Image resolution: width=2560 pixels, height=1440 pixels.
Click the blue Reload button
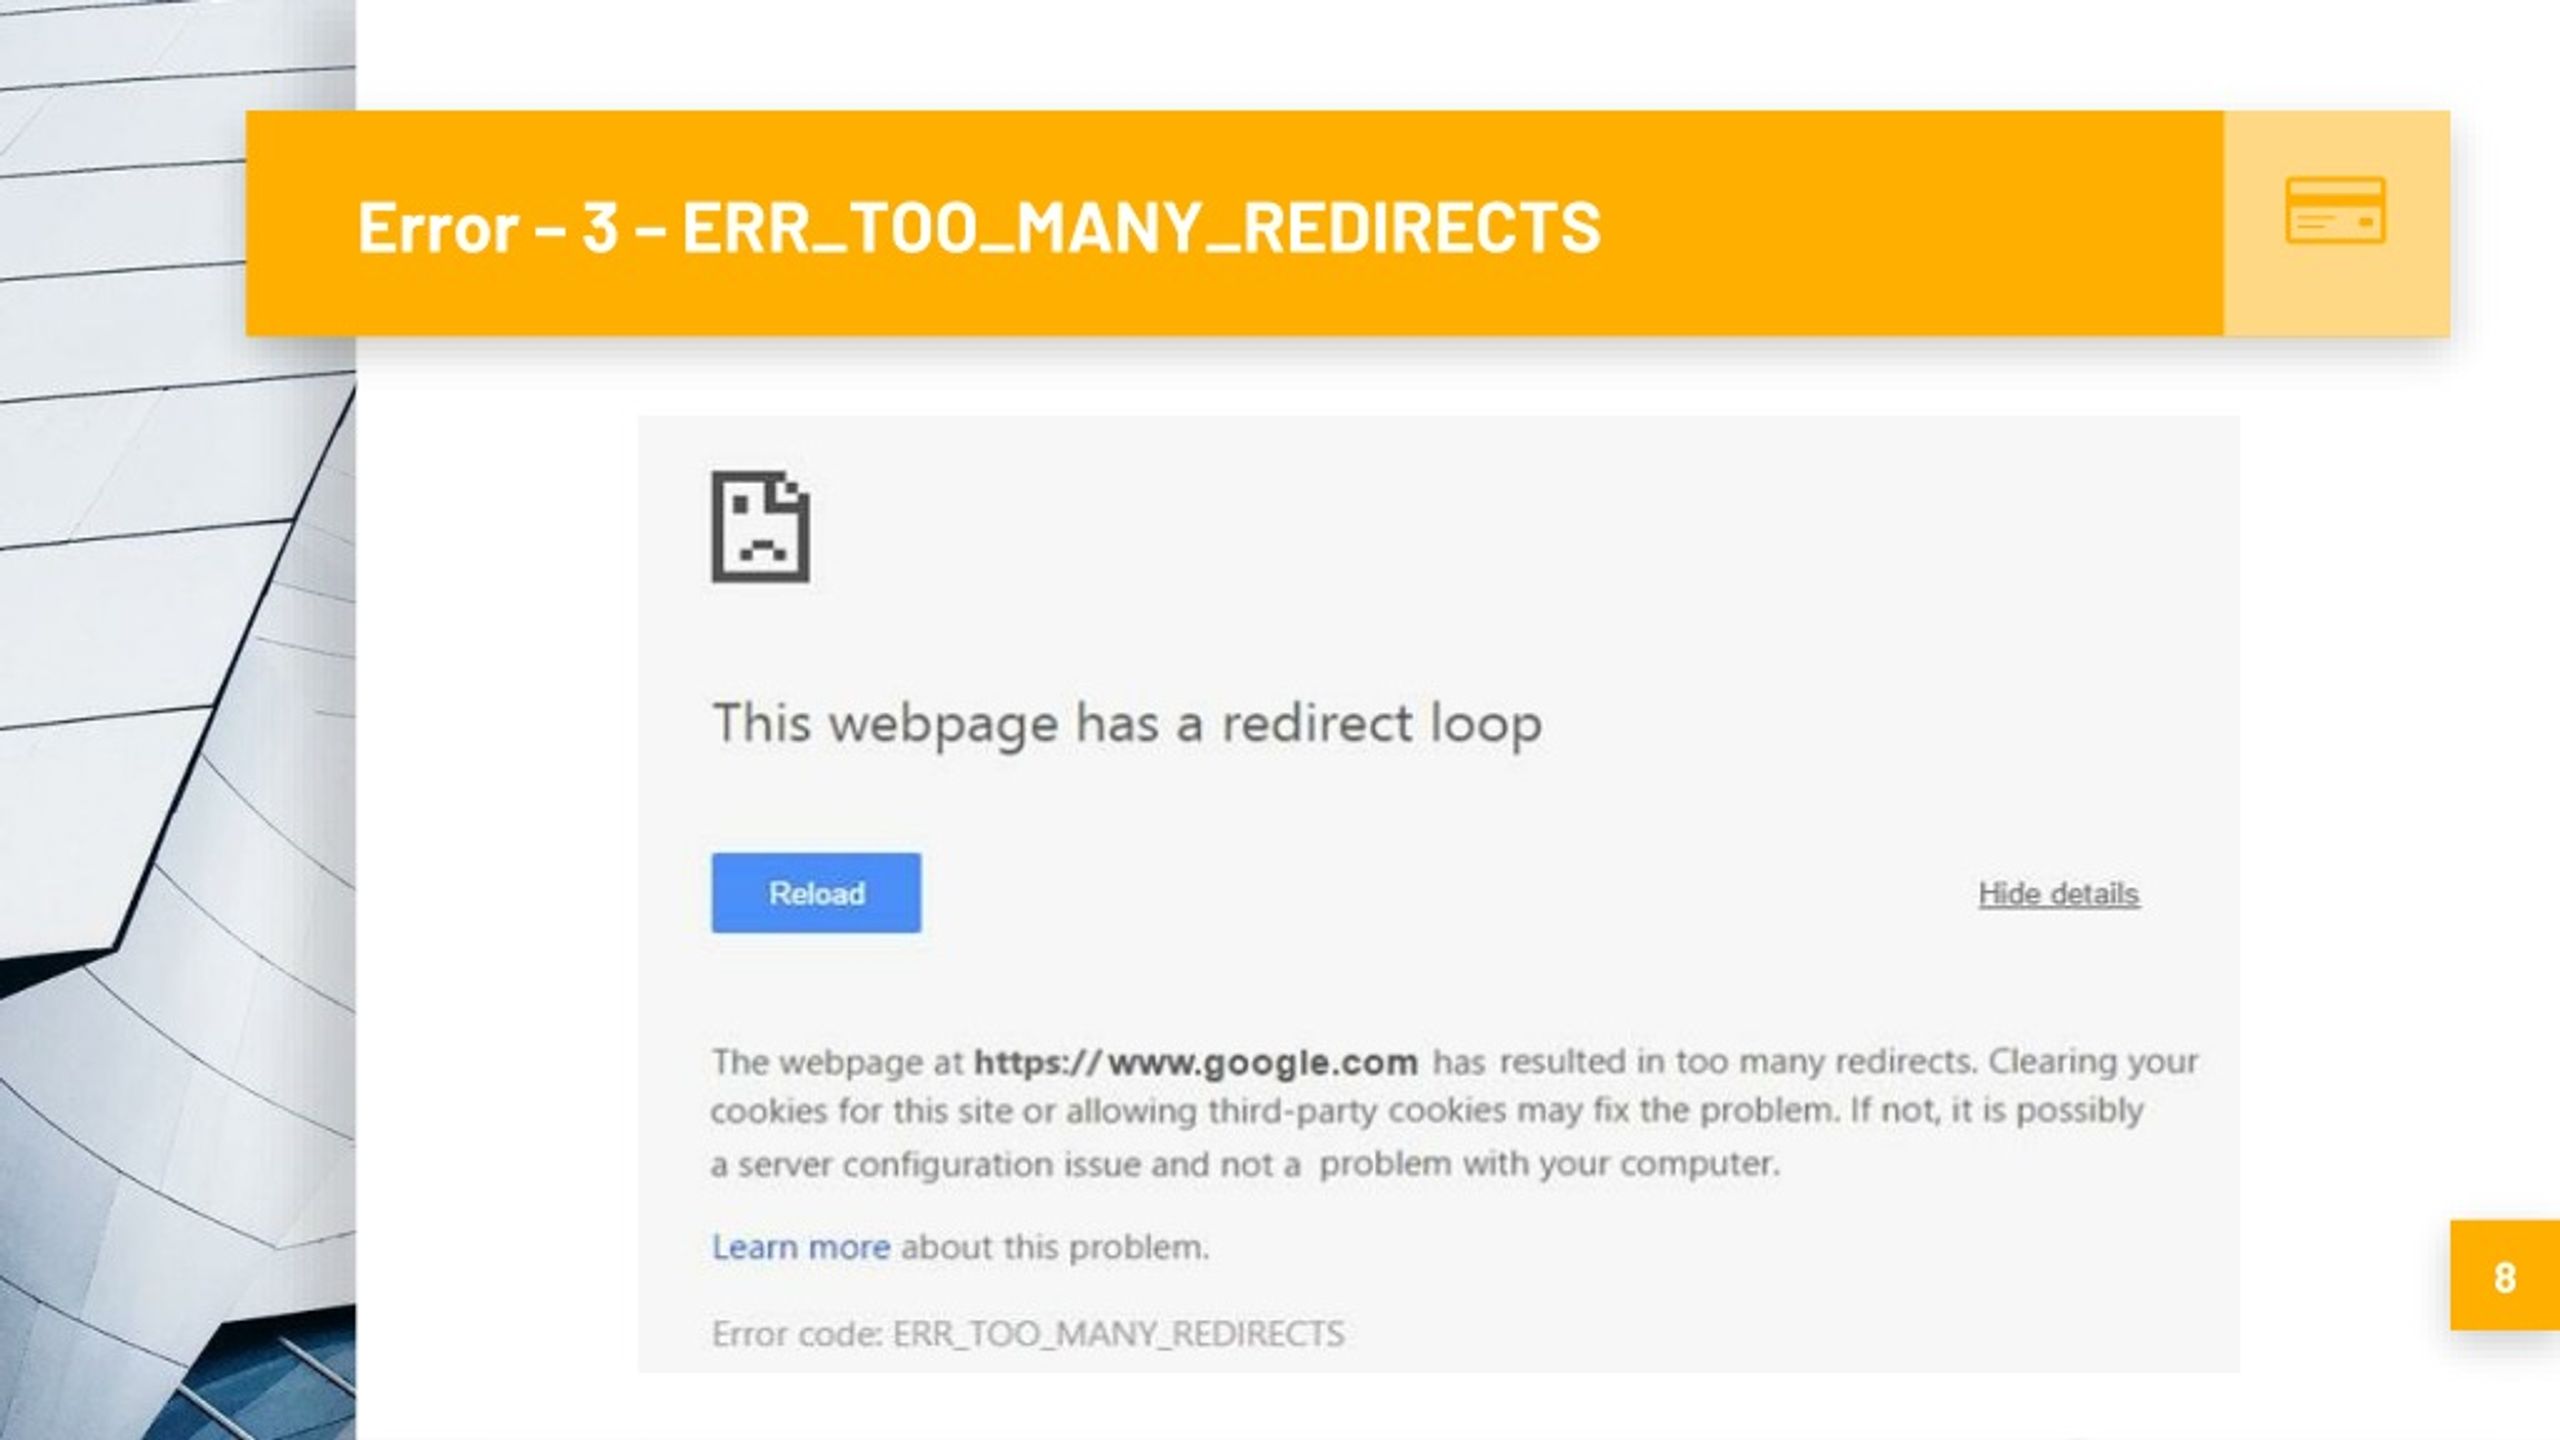tap(816, 893)
